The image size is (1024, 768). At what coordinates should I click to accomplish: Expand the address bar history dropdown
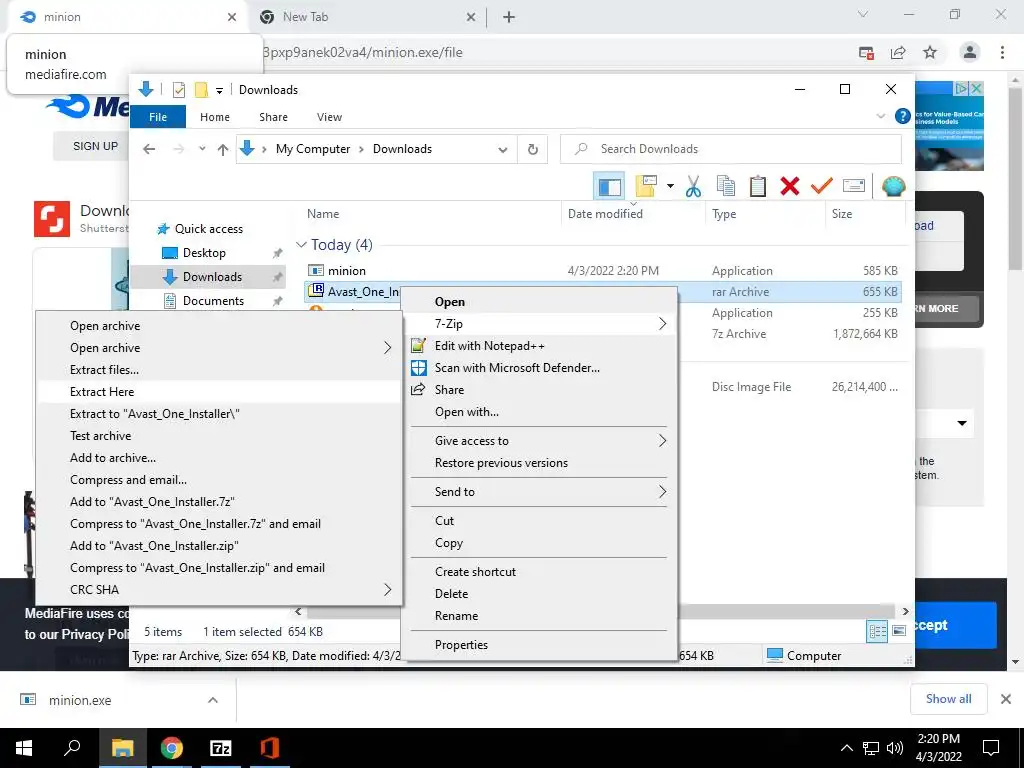[503, 150]
